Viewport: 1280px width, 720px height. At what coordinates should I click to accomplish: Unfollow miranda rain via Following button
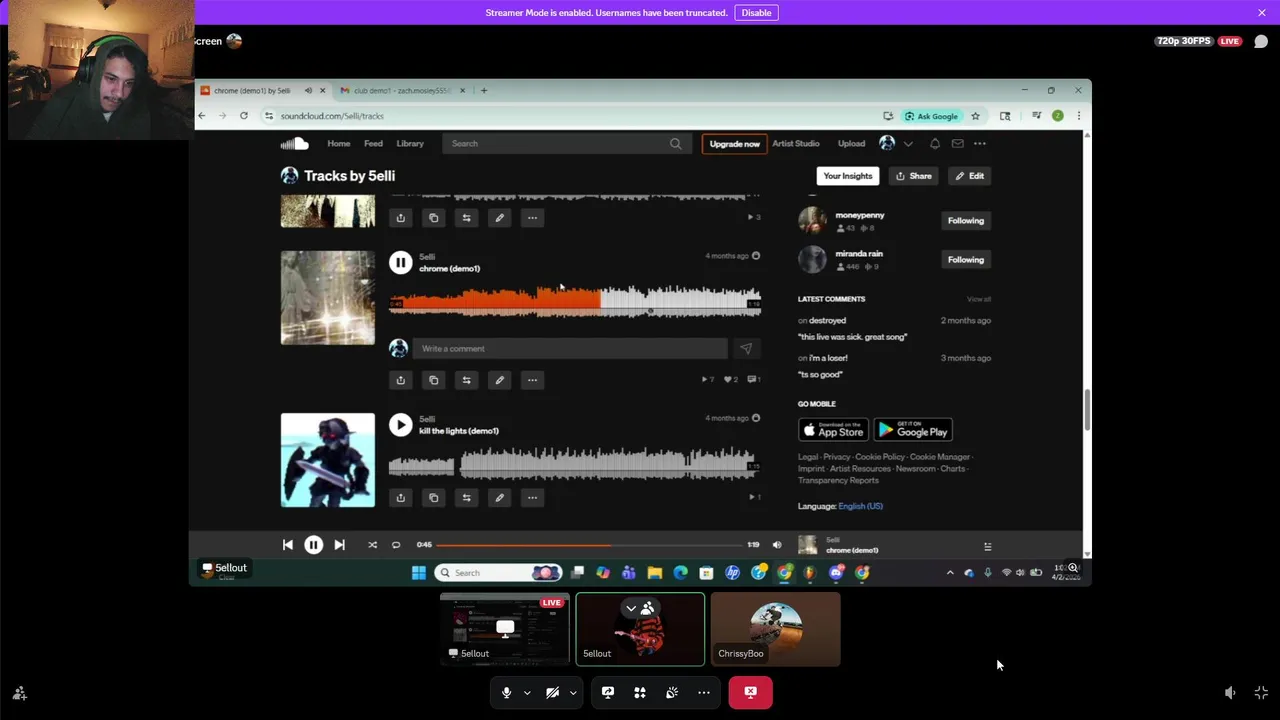pos(966,260)
